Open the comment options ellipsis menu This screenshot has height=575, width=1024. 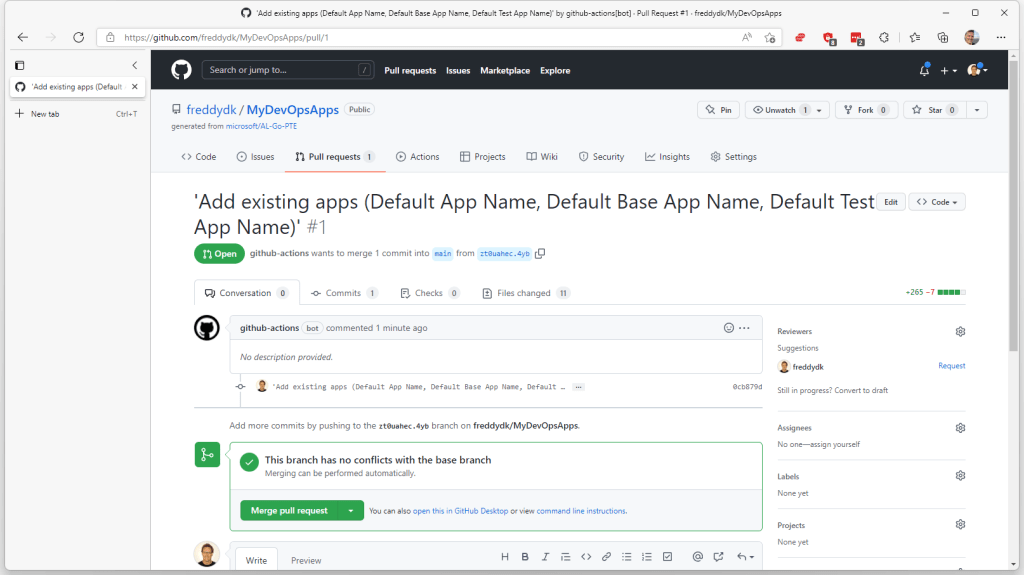pyautogui.click(x=744, y=328)
